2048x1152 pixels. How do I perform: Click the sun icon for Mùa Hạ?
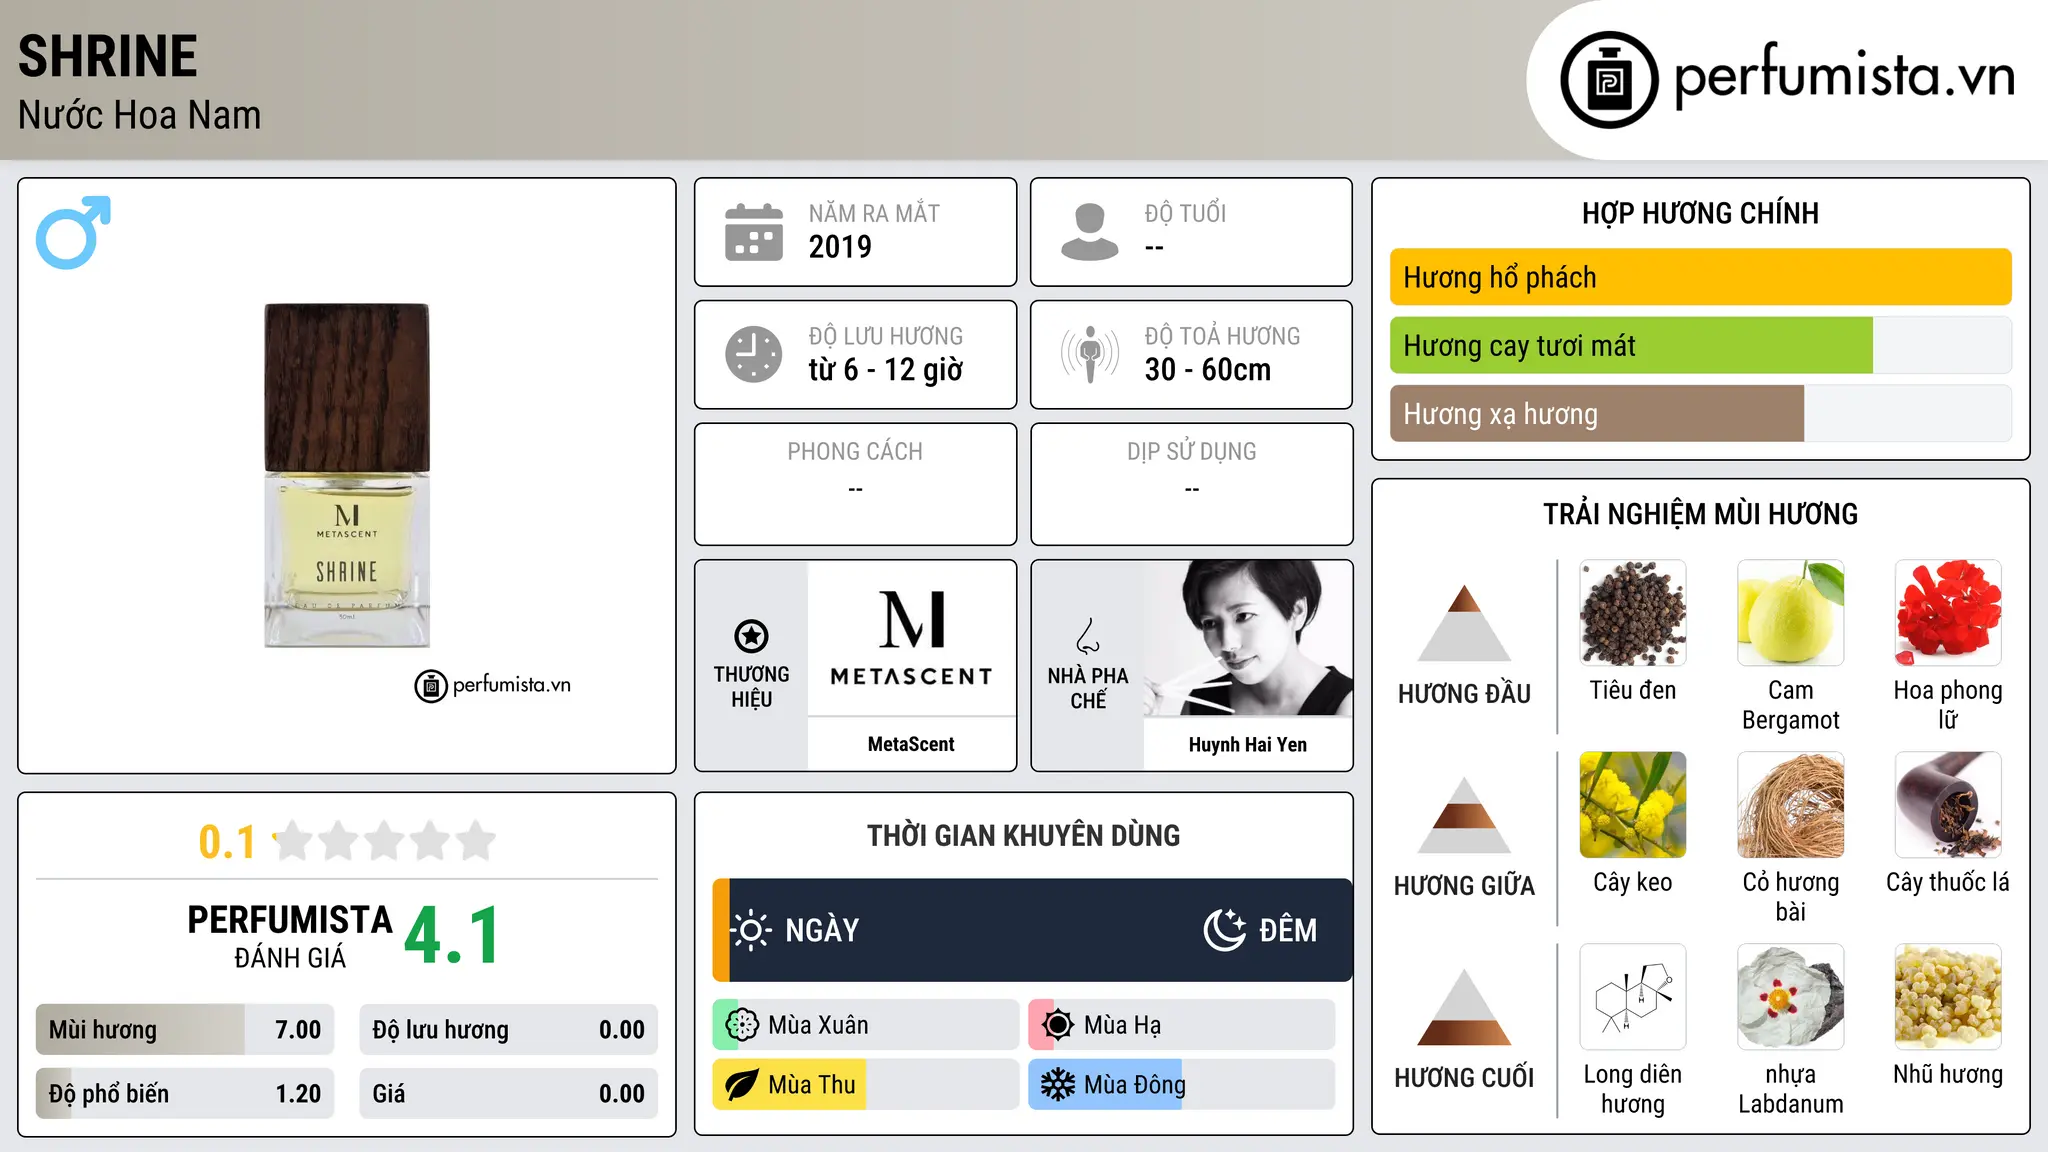1058,1025
